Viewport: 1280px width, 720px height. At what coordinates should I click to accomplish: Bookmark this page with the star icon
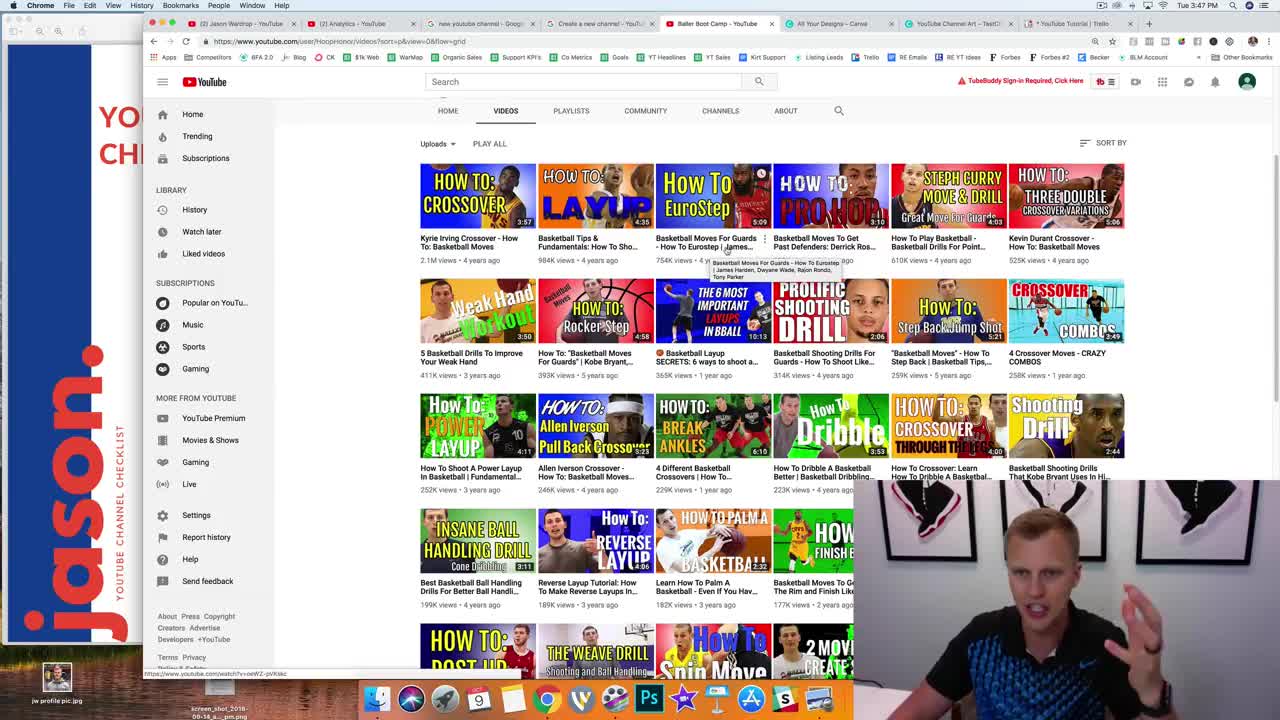tap(1112, 41)
